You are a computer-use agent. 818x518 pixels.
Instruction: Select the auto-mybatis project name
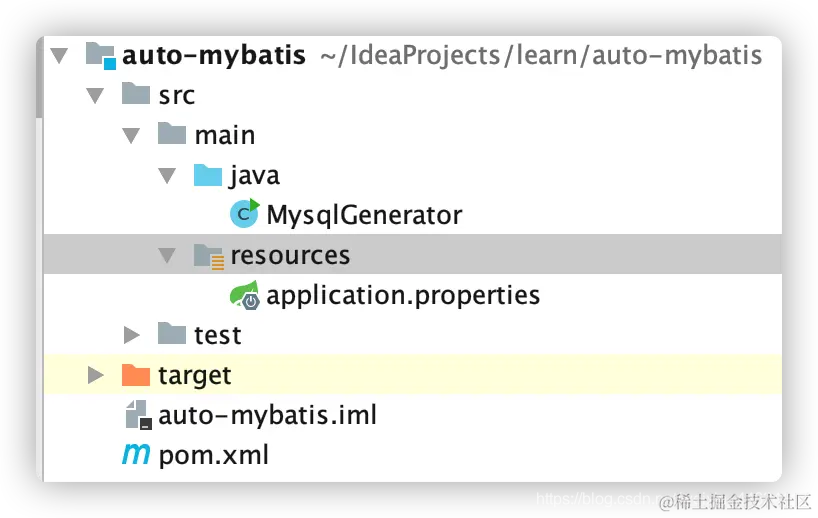[x=214, y=55]
